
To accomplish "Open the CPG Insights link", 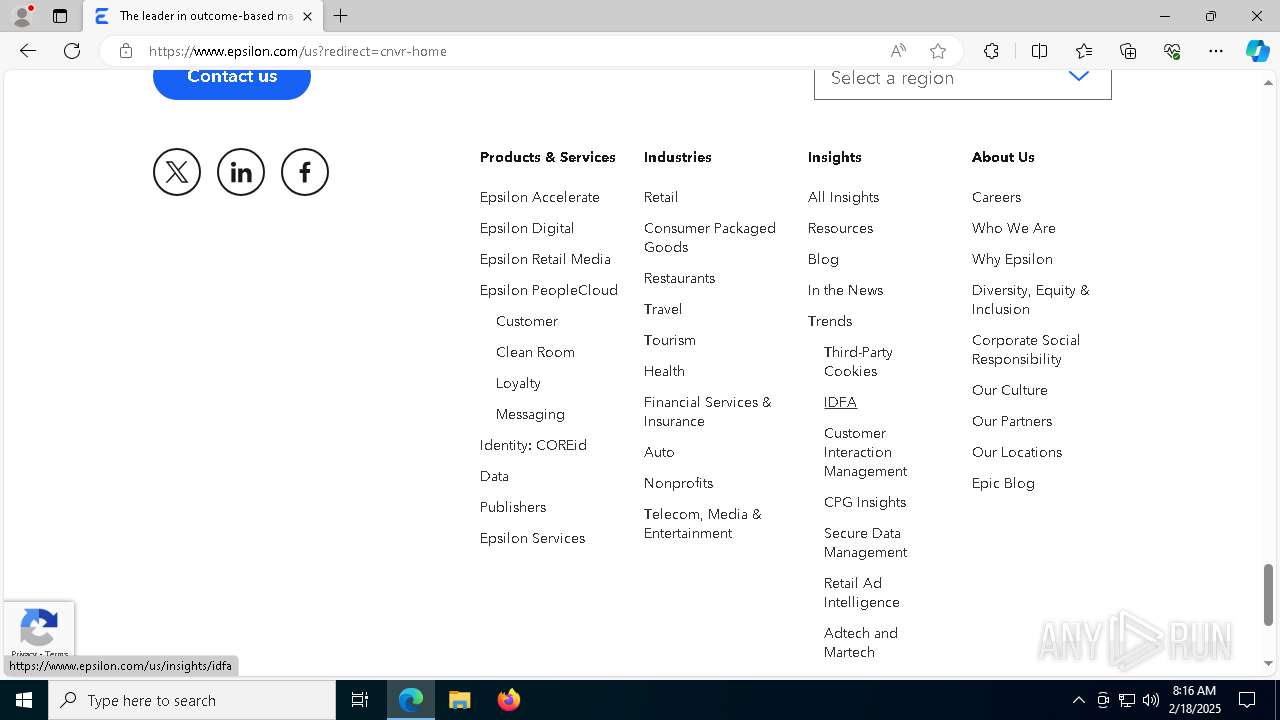I will tap(865, 502).
